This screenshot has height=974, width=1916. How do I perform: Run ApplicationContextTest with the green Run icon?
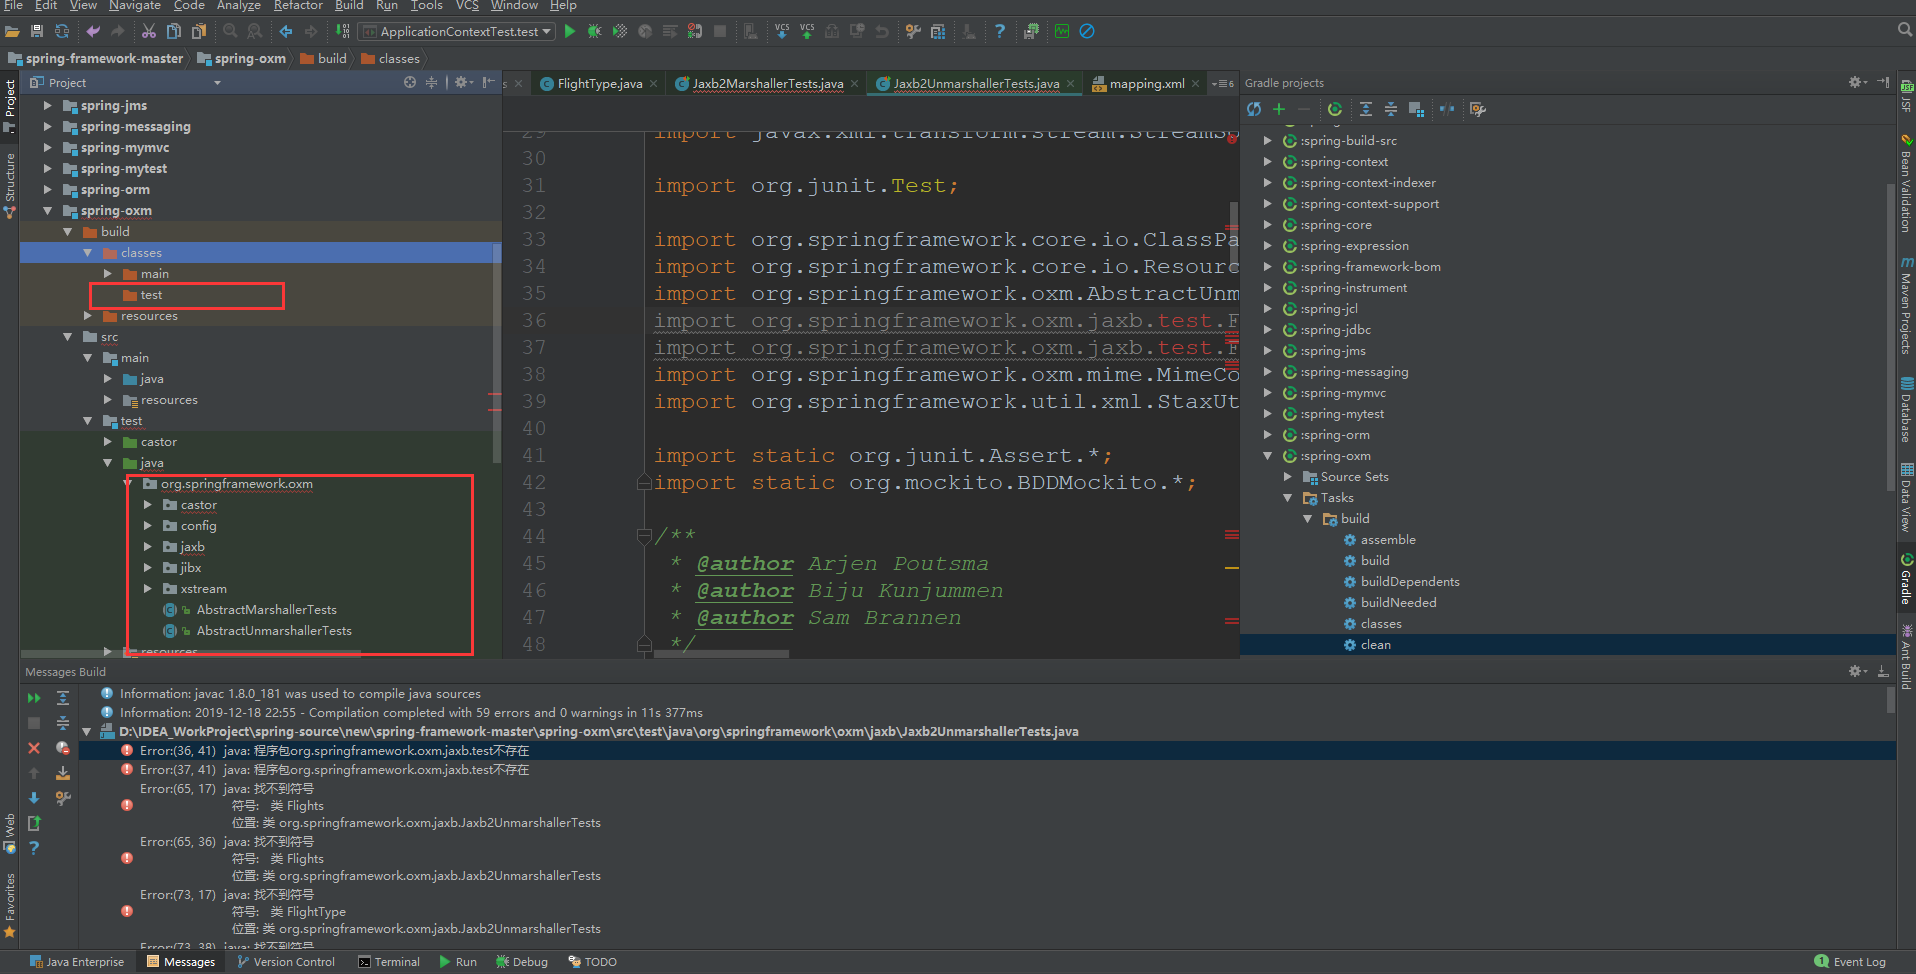click(x=570, y=31)
